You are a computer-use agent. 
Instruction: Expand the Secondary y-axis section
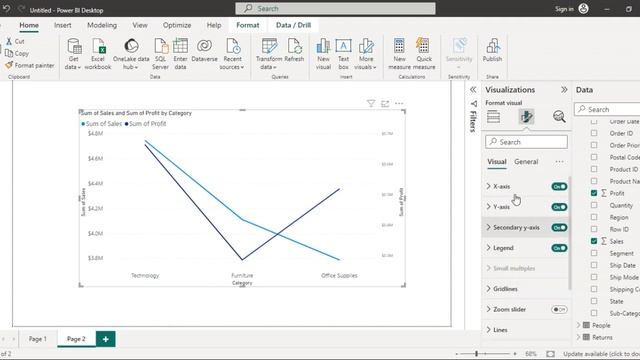489,227
